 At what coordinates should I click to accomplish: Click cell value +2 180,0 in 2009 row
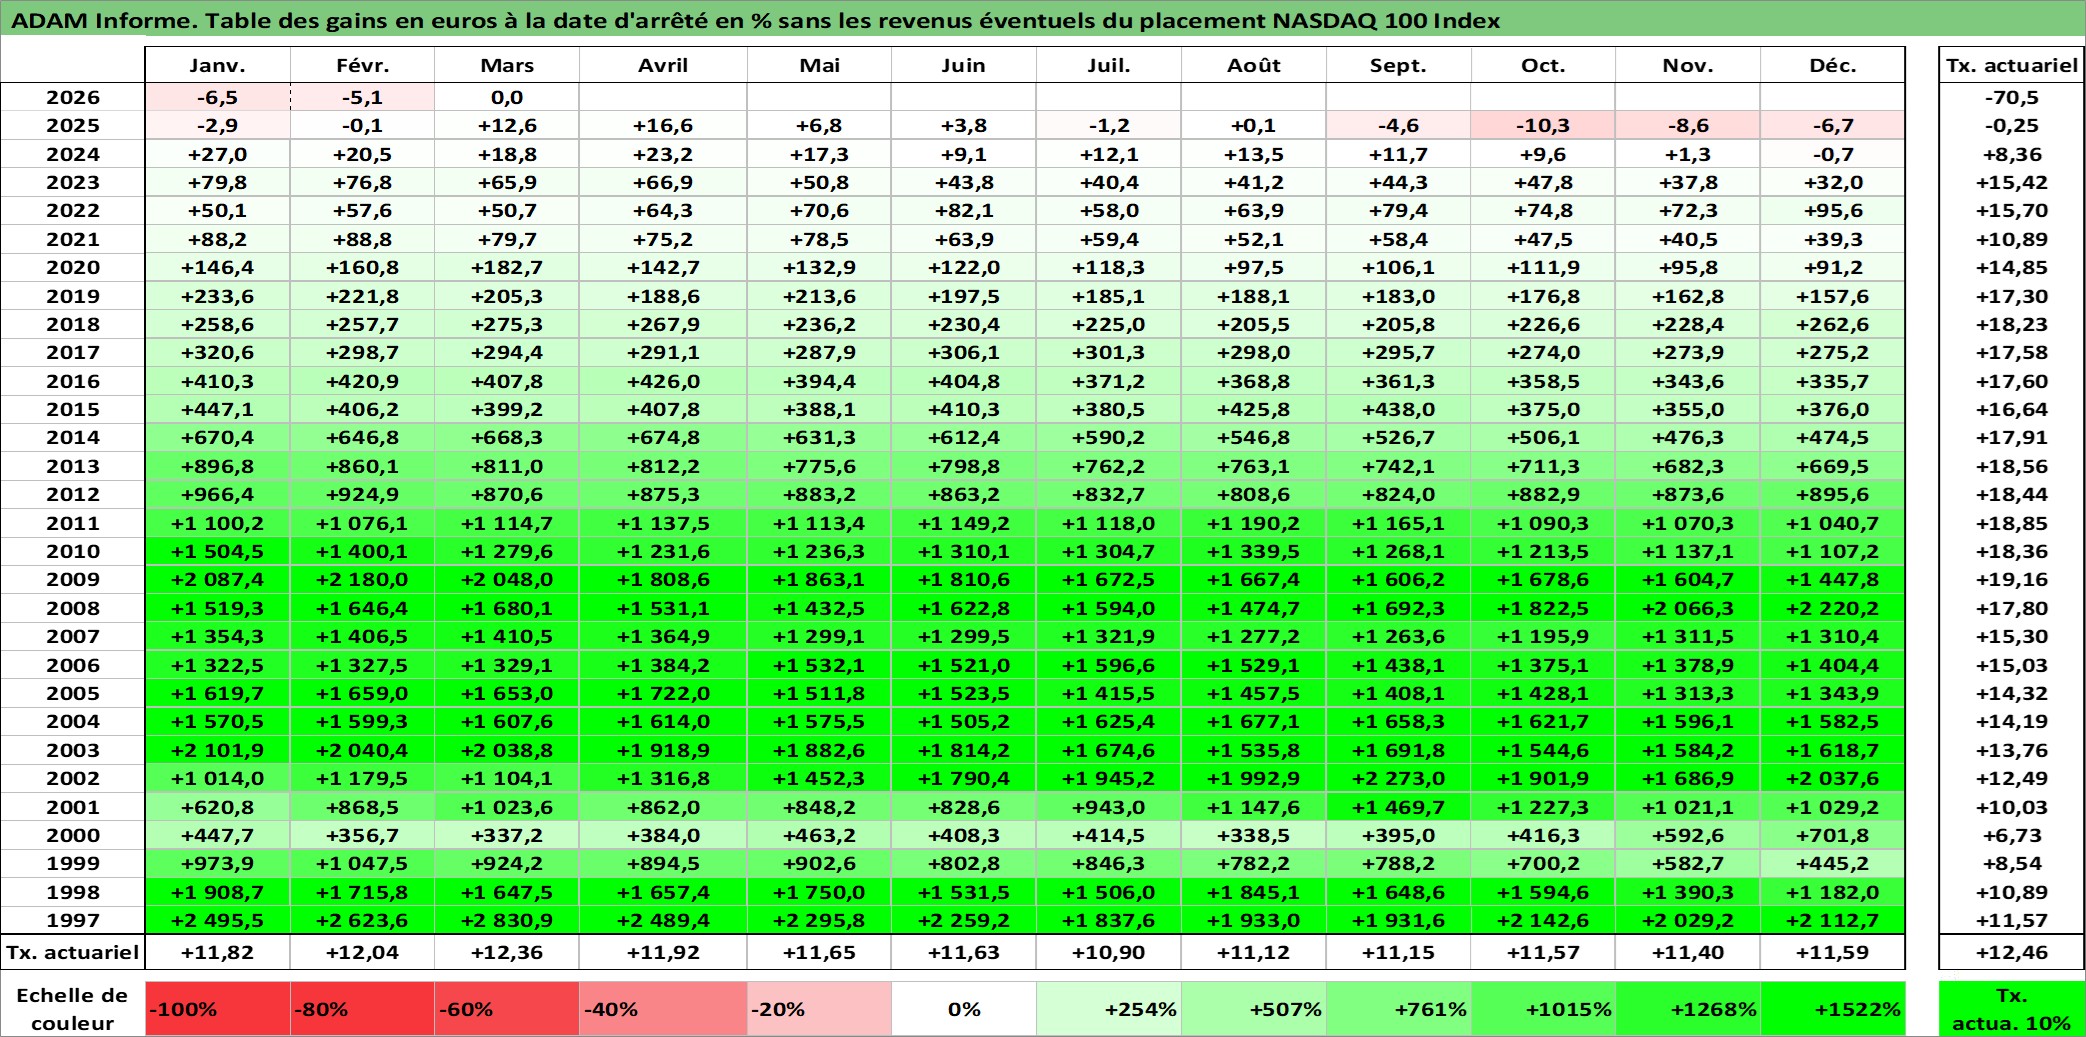(x=362, y=579)
